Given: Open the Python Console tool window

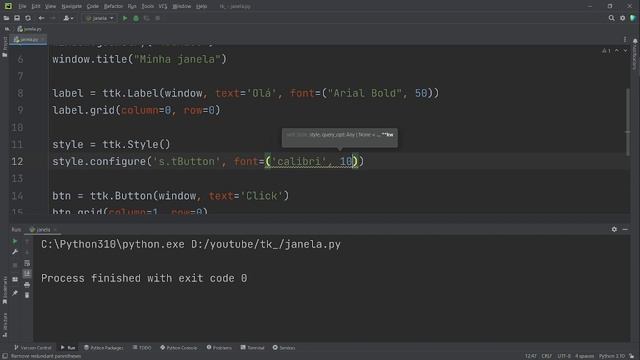Looking at the screenshot, I should (x=179, y=348).
